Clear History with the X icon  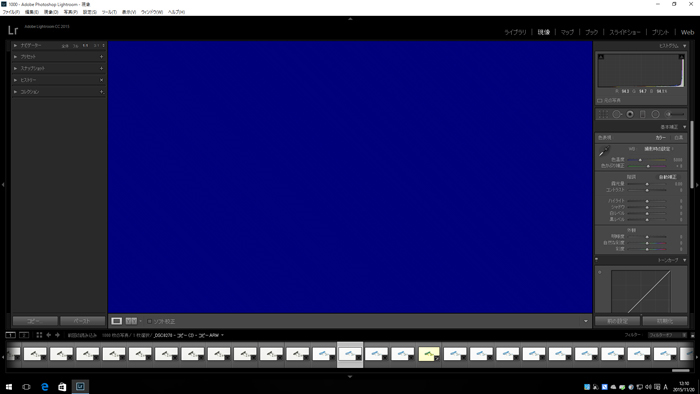[101, 80]
